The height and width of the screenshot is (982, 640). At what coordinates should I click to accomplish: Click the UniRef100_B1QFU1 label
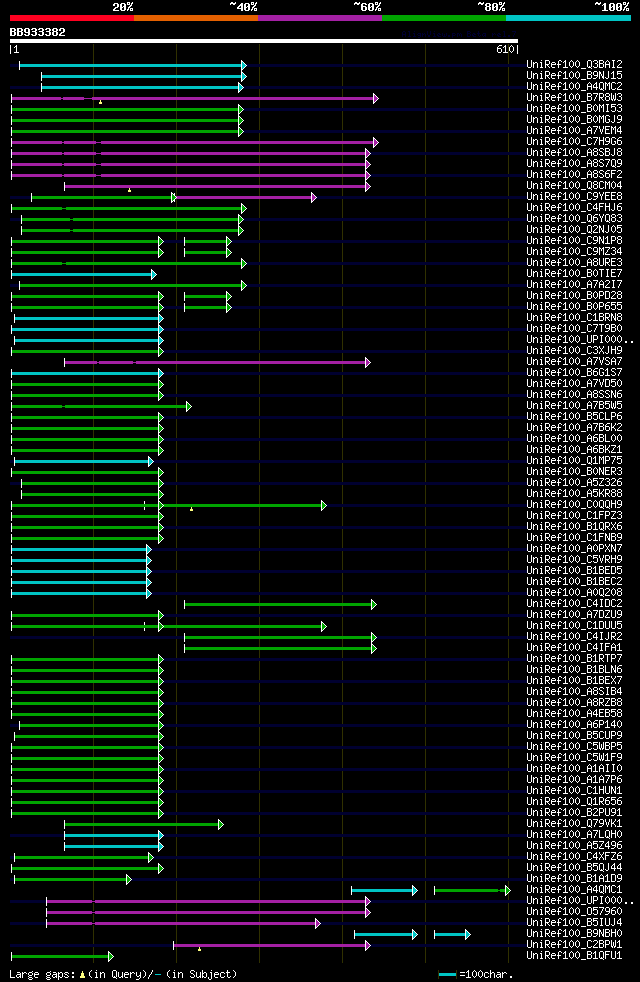[574, 956]
